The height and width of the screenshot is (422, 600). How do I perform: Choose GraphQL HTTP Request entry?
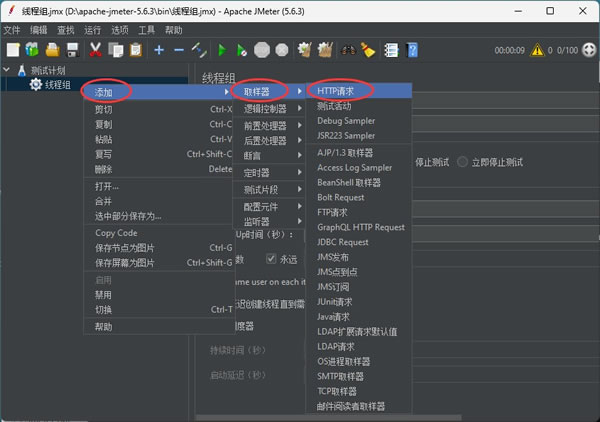click(359, 227)
